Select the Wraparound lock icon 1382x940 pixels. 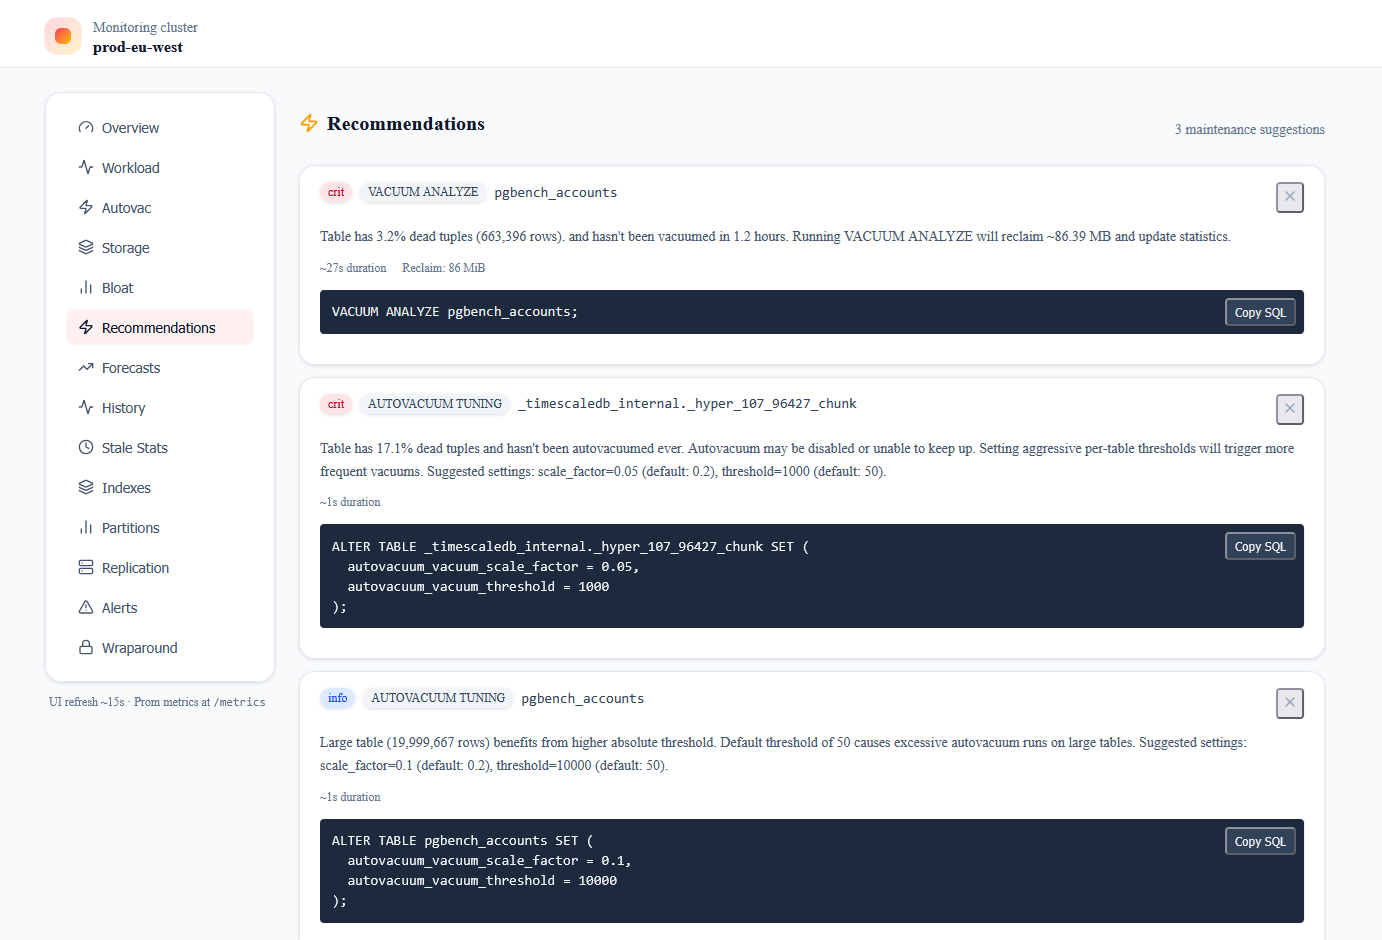[86, 647]
